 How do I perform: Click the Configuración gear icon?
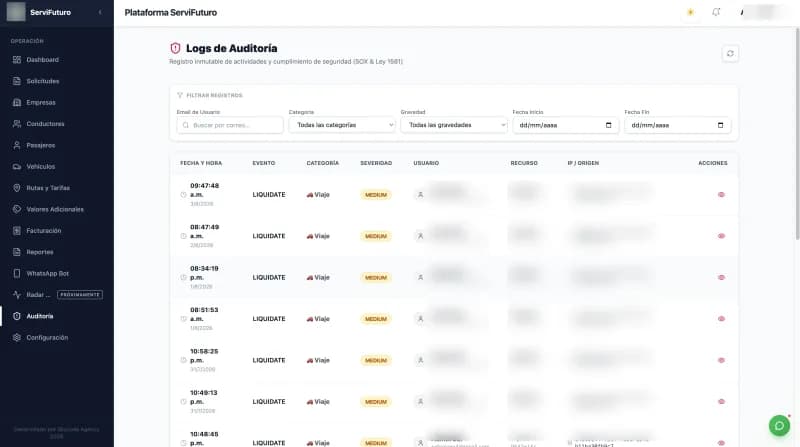[x=17, y=338]
